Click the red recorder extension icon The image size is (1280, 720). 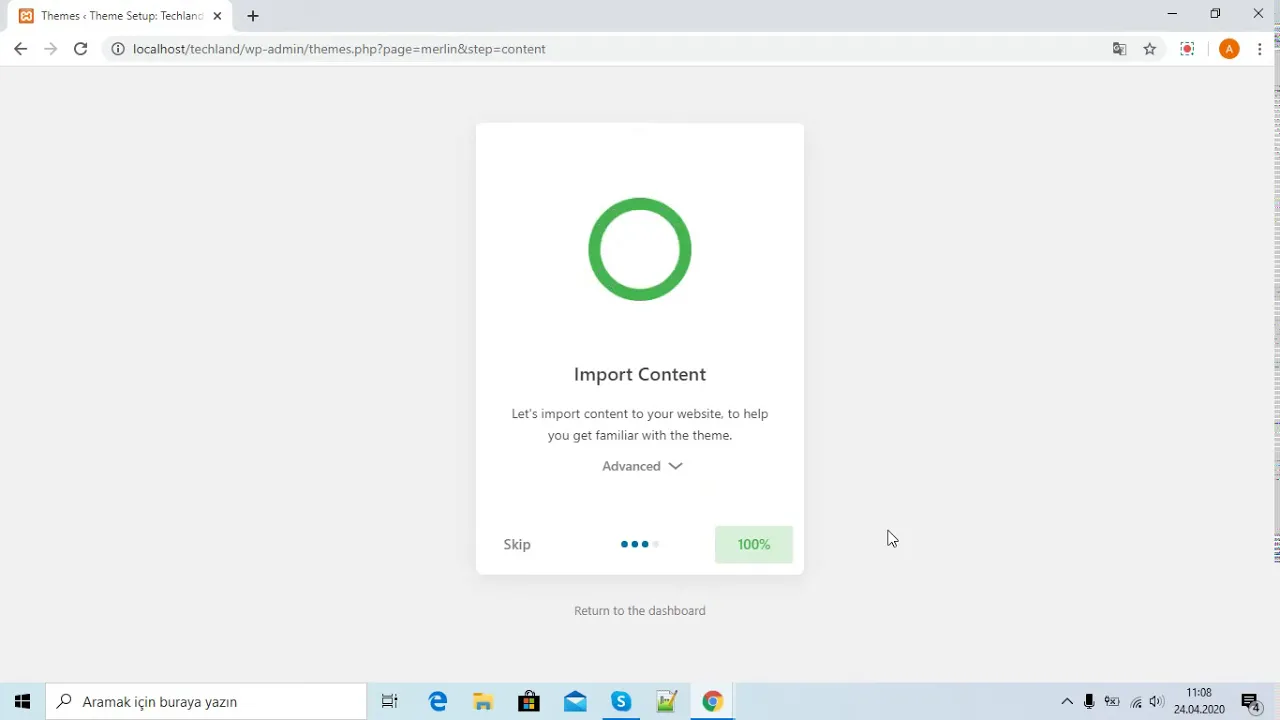point(1187,49)
